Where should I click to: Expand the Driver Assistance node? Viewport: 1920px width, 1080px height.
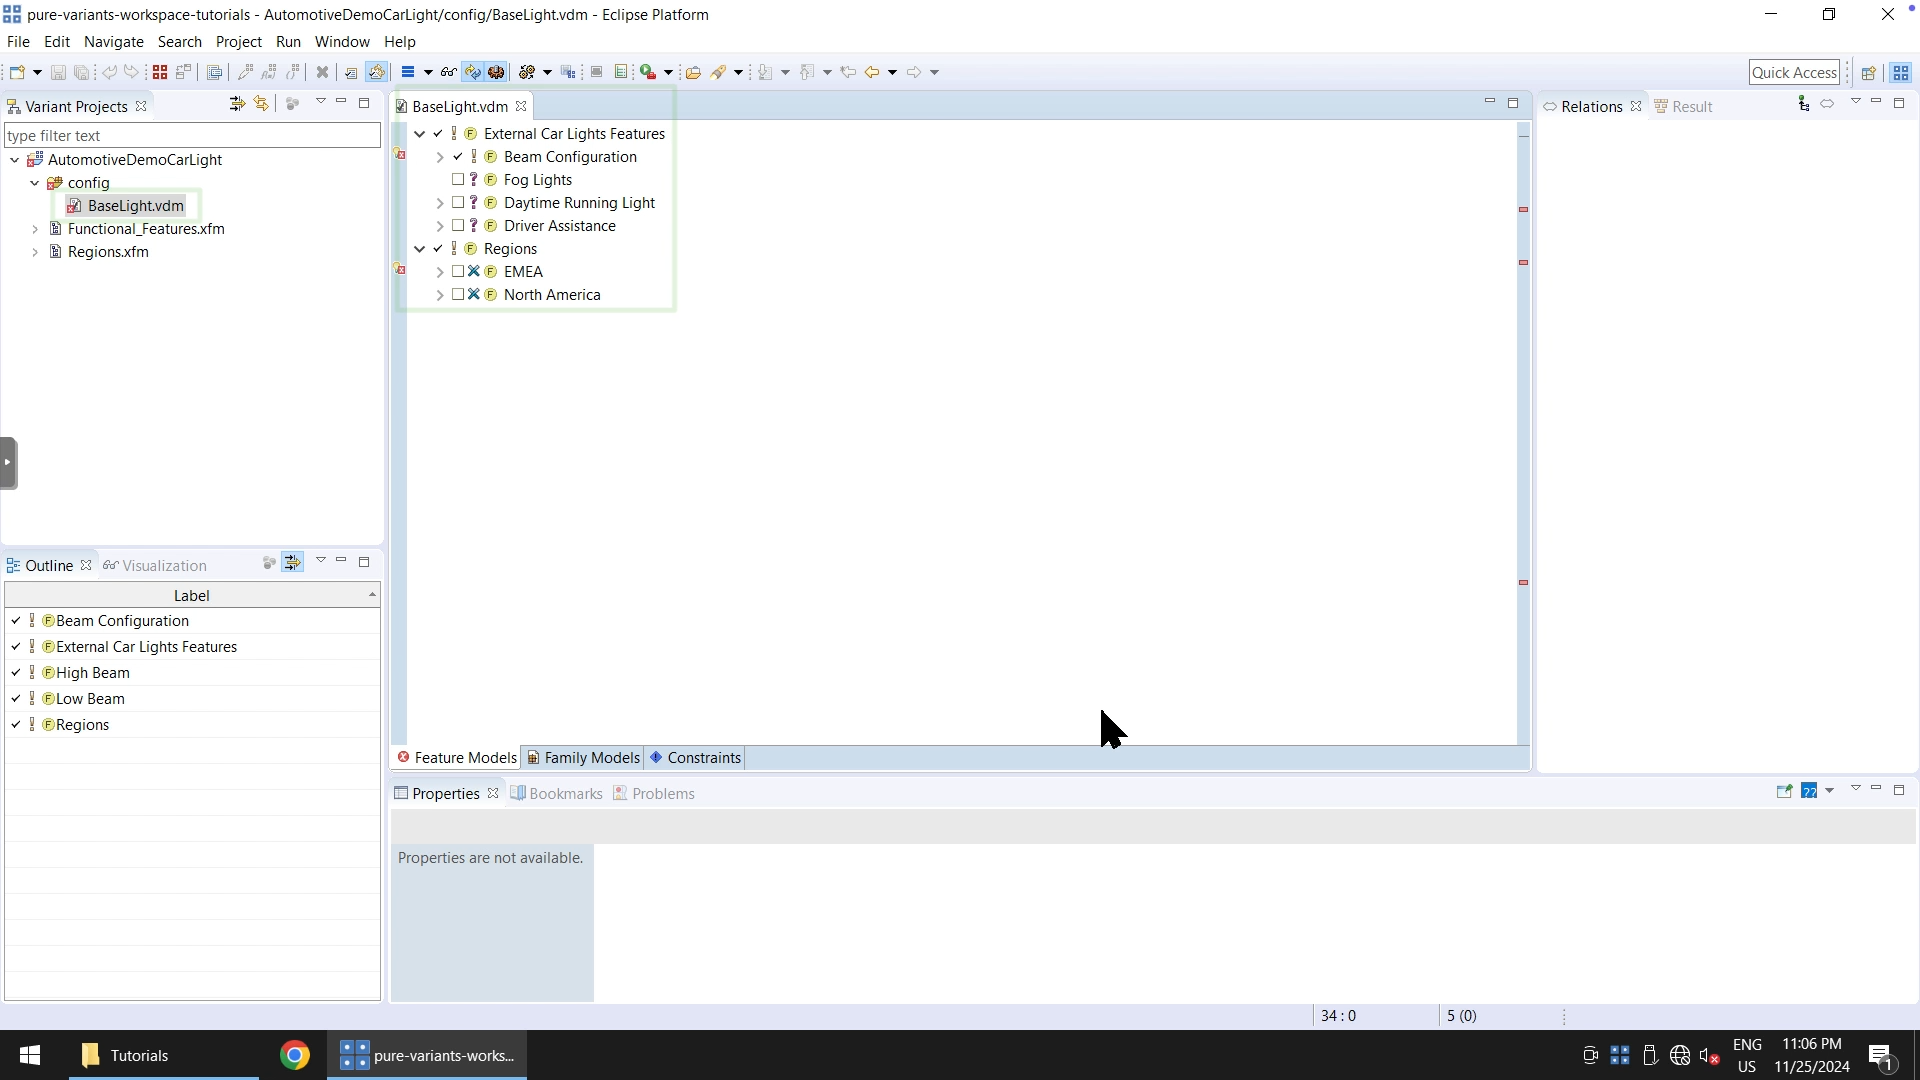[x=439, y=226]
